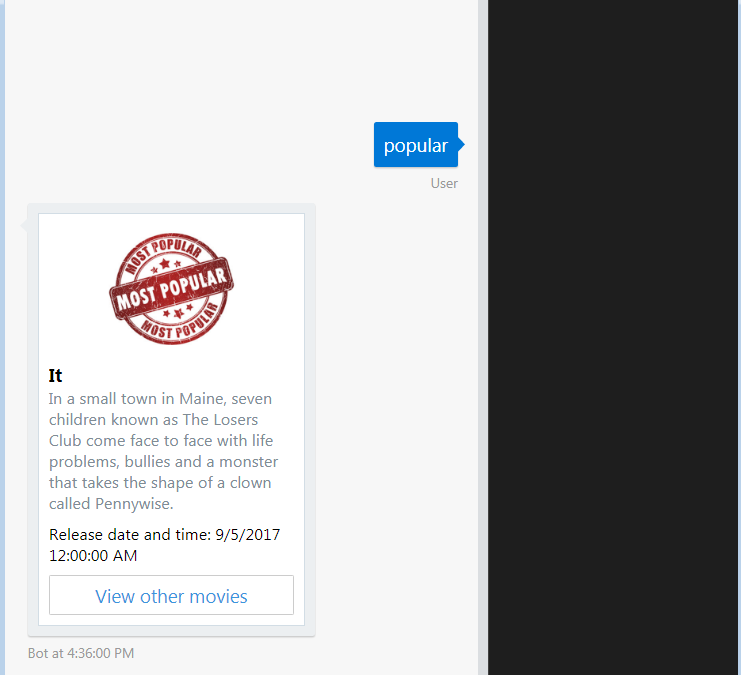
Task: Click the movie title 'It'
Action: (55, 375)
